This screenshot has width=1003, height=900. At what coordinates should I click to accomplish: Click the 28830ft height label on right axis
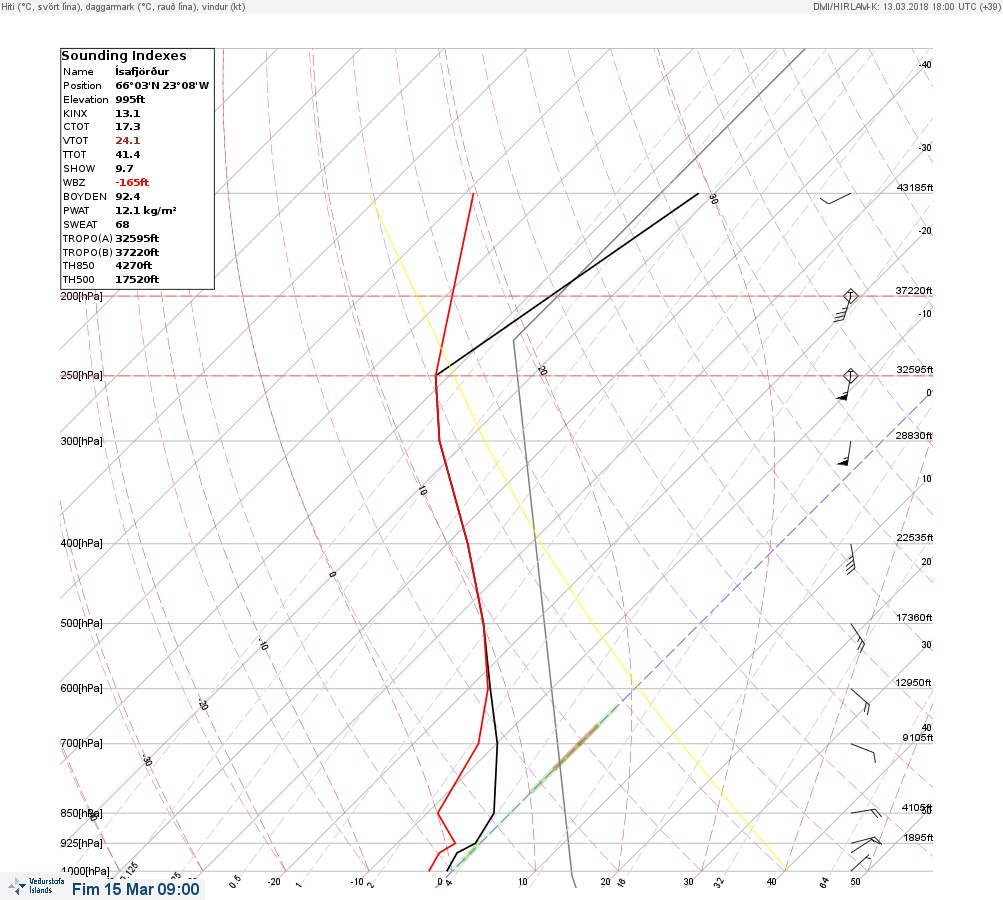914,436
